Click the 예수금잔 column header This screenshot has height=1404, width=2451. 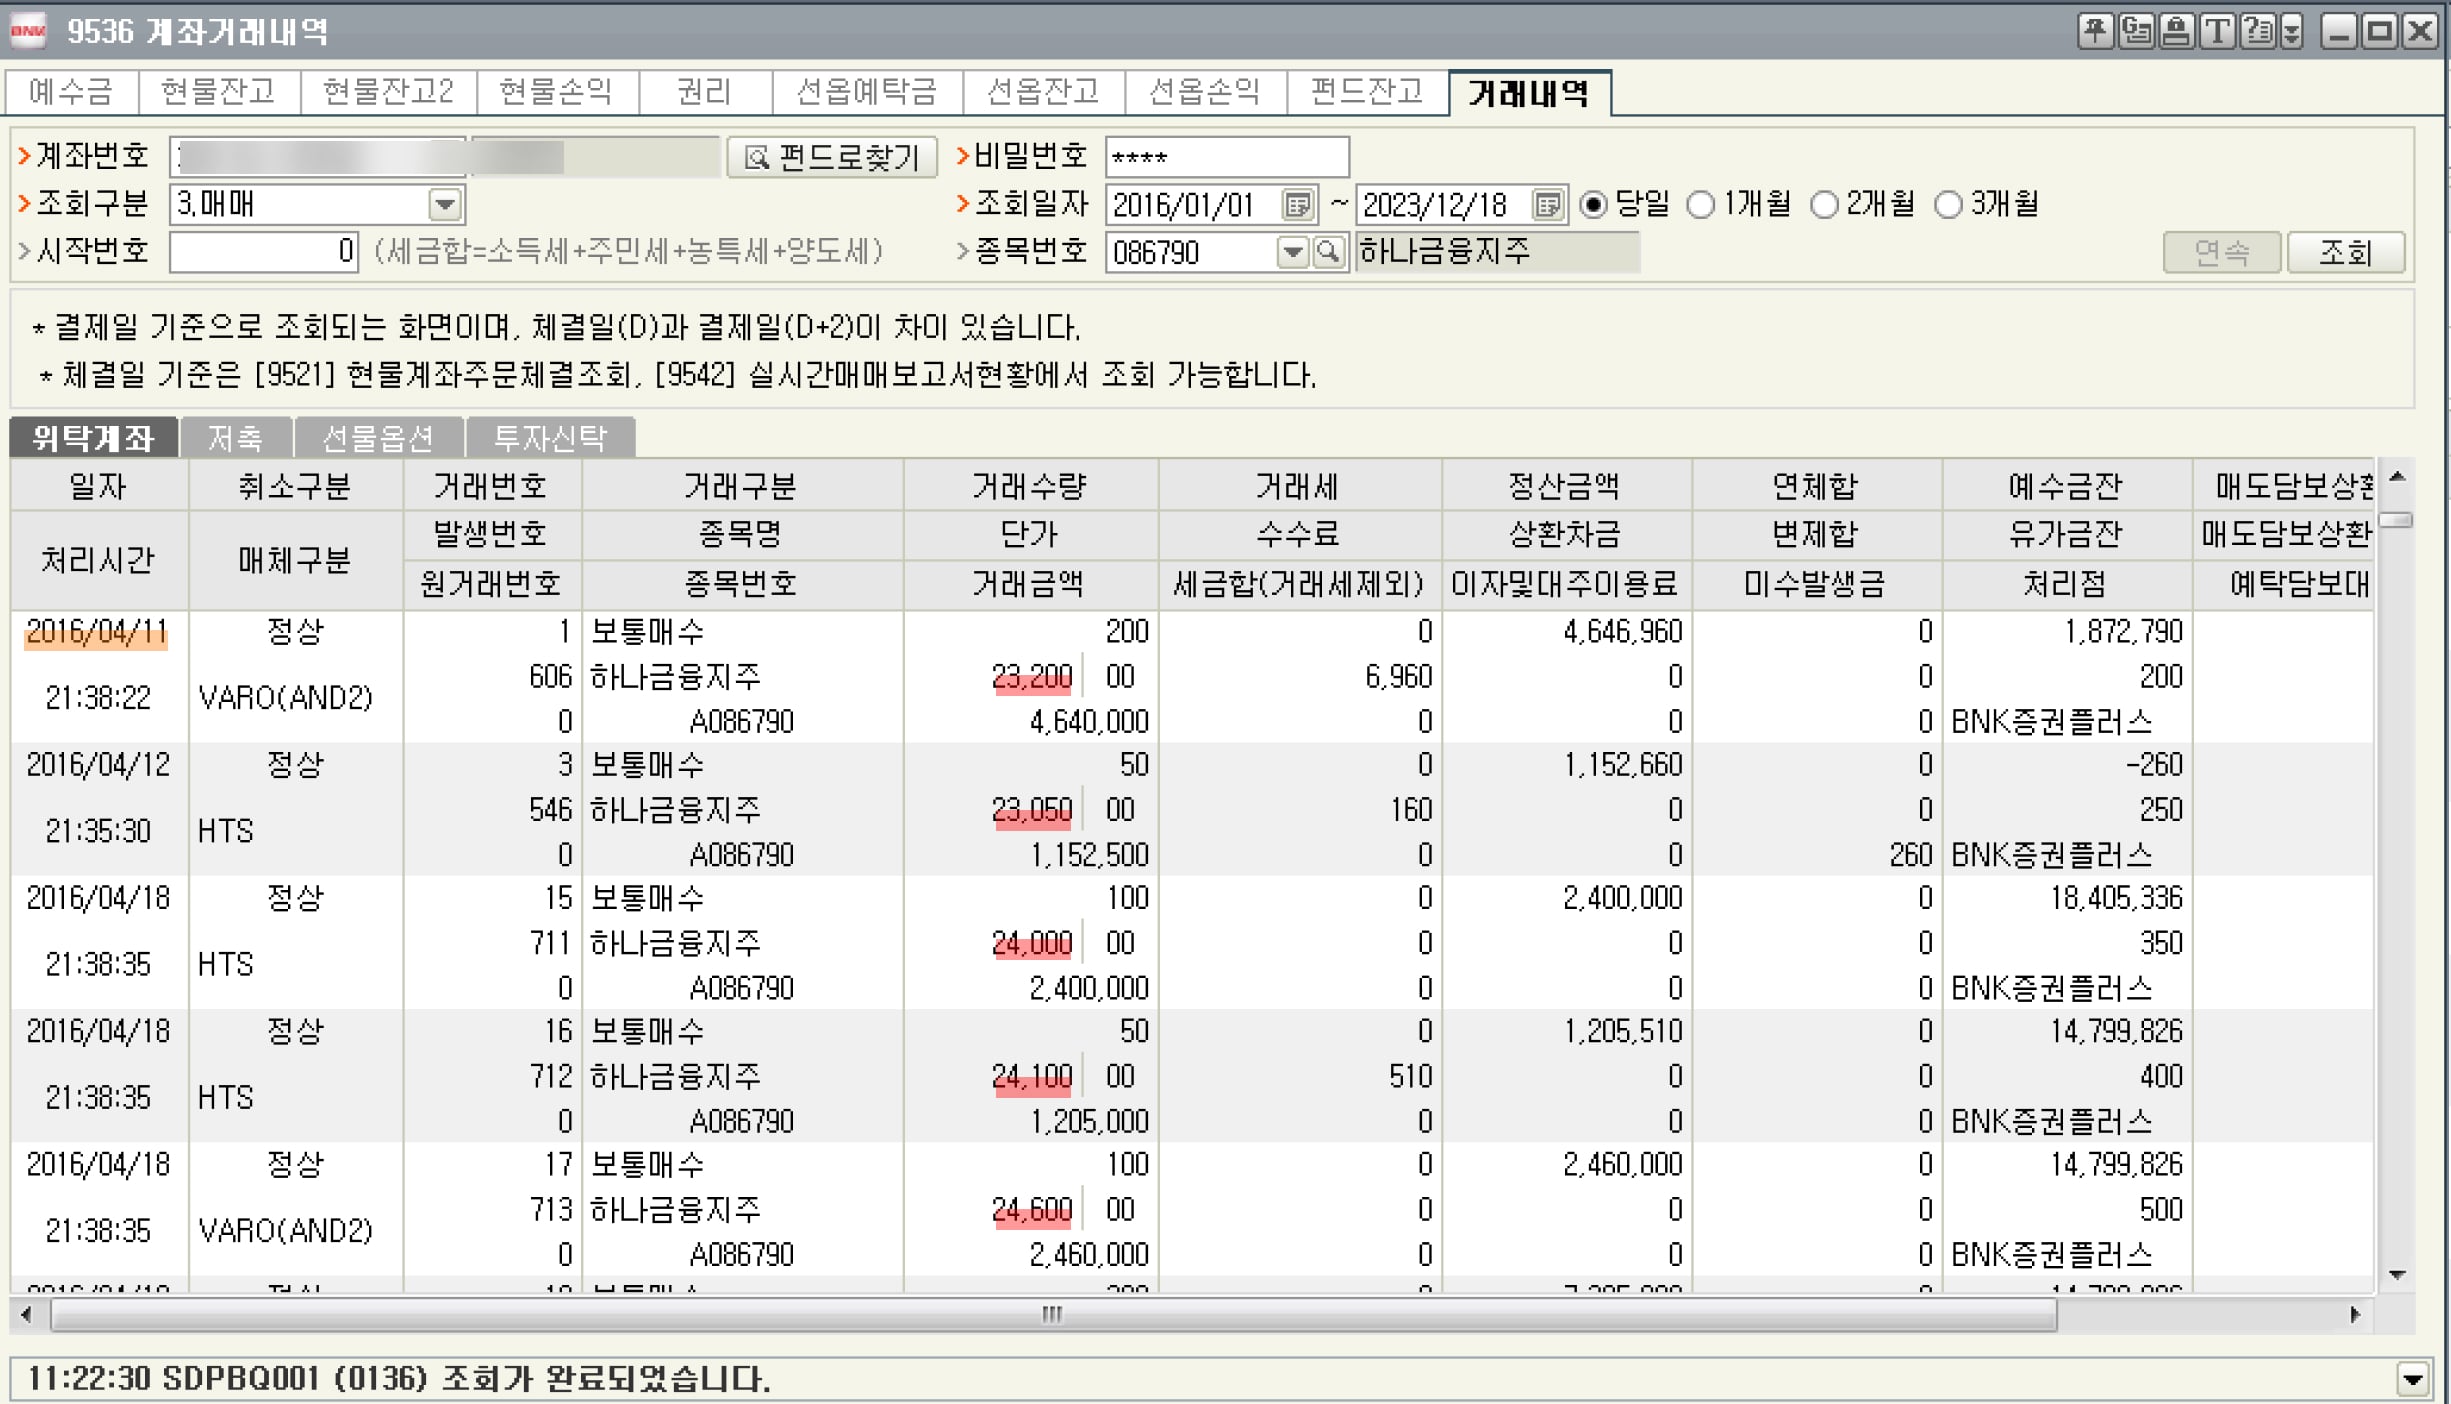click(2066, 487)
